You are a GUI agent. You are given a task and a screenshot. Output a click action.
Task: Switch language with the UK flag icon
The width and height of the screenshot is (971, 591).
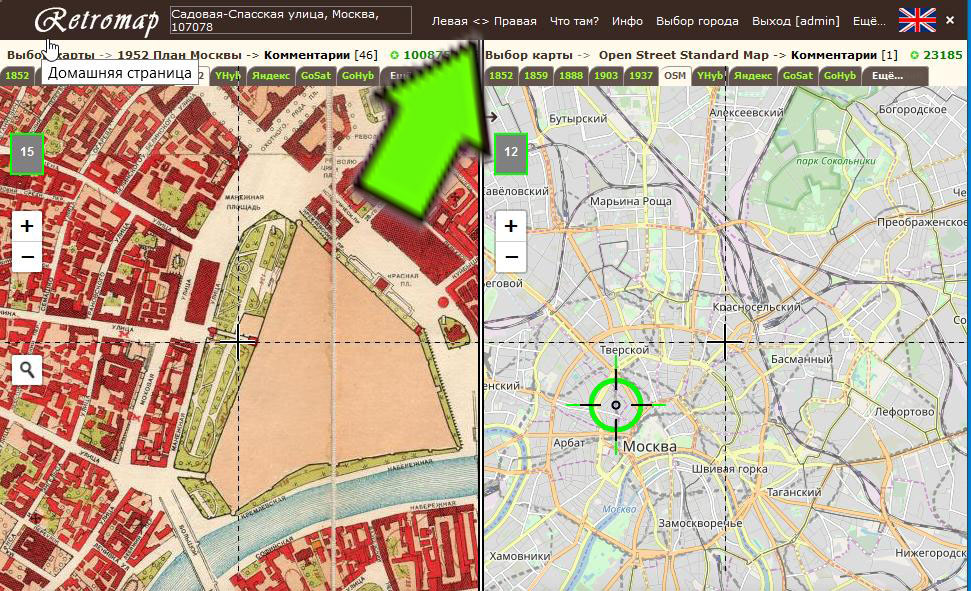(917, 21)
